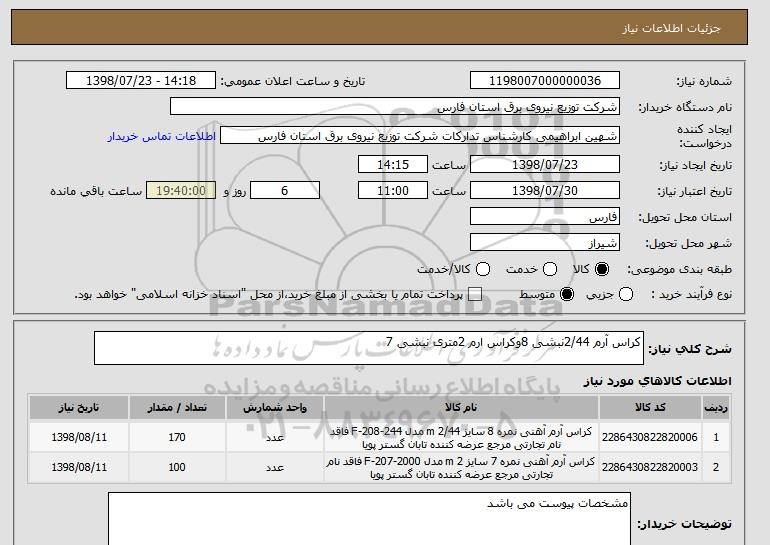Click the F-207-2000 cross arm item name
Screen dimensions: 770x545
pos(461,467)
